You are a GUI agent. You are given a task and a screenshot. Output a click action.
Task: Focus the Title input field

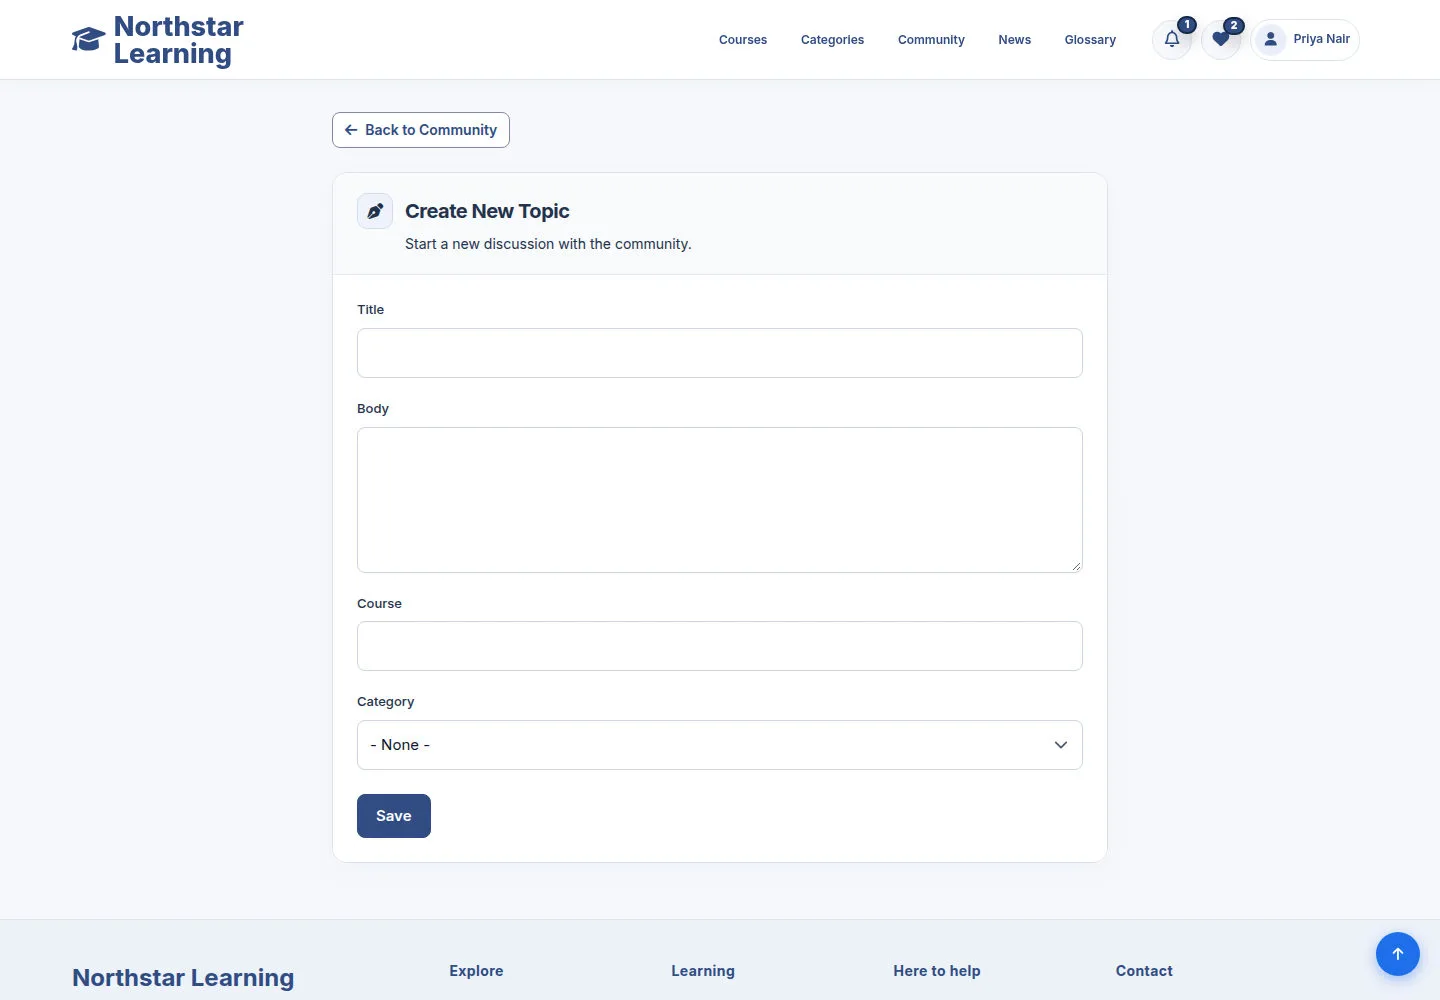click(720, 353)
